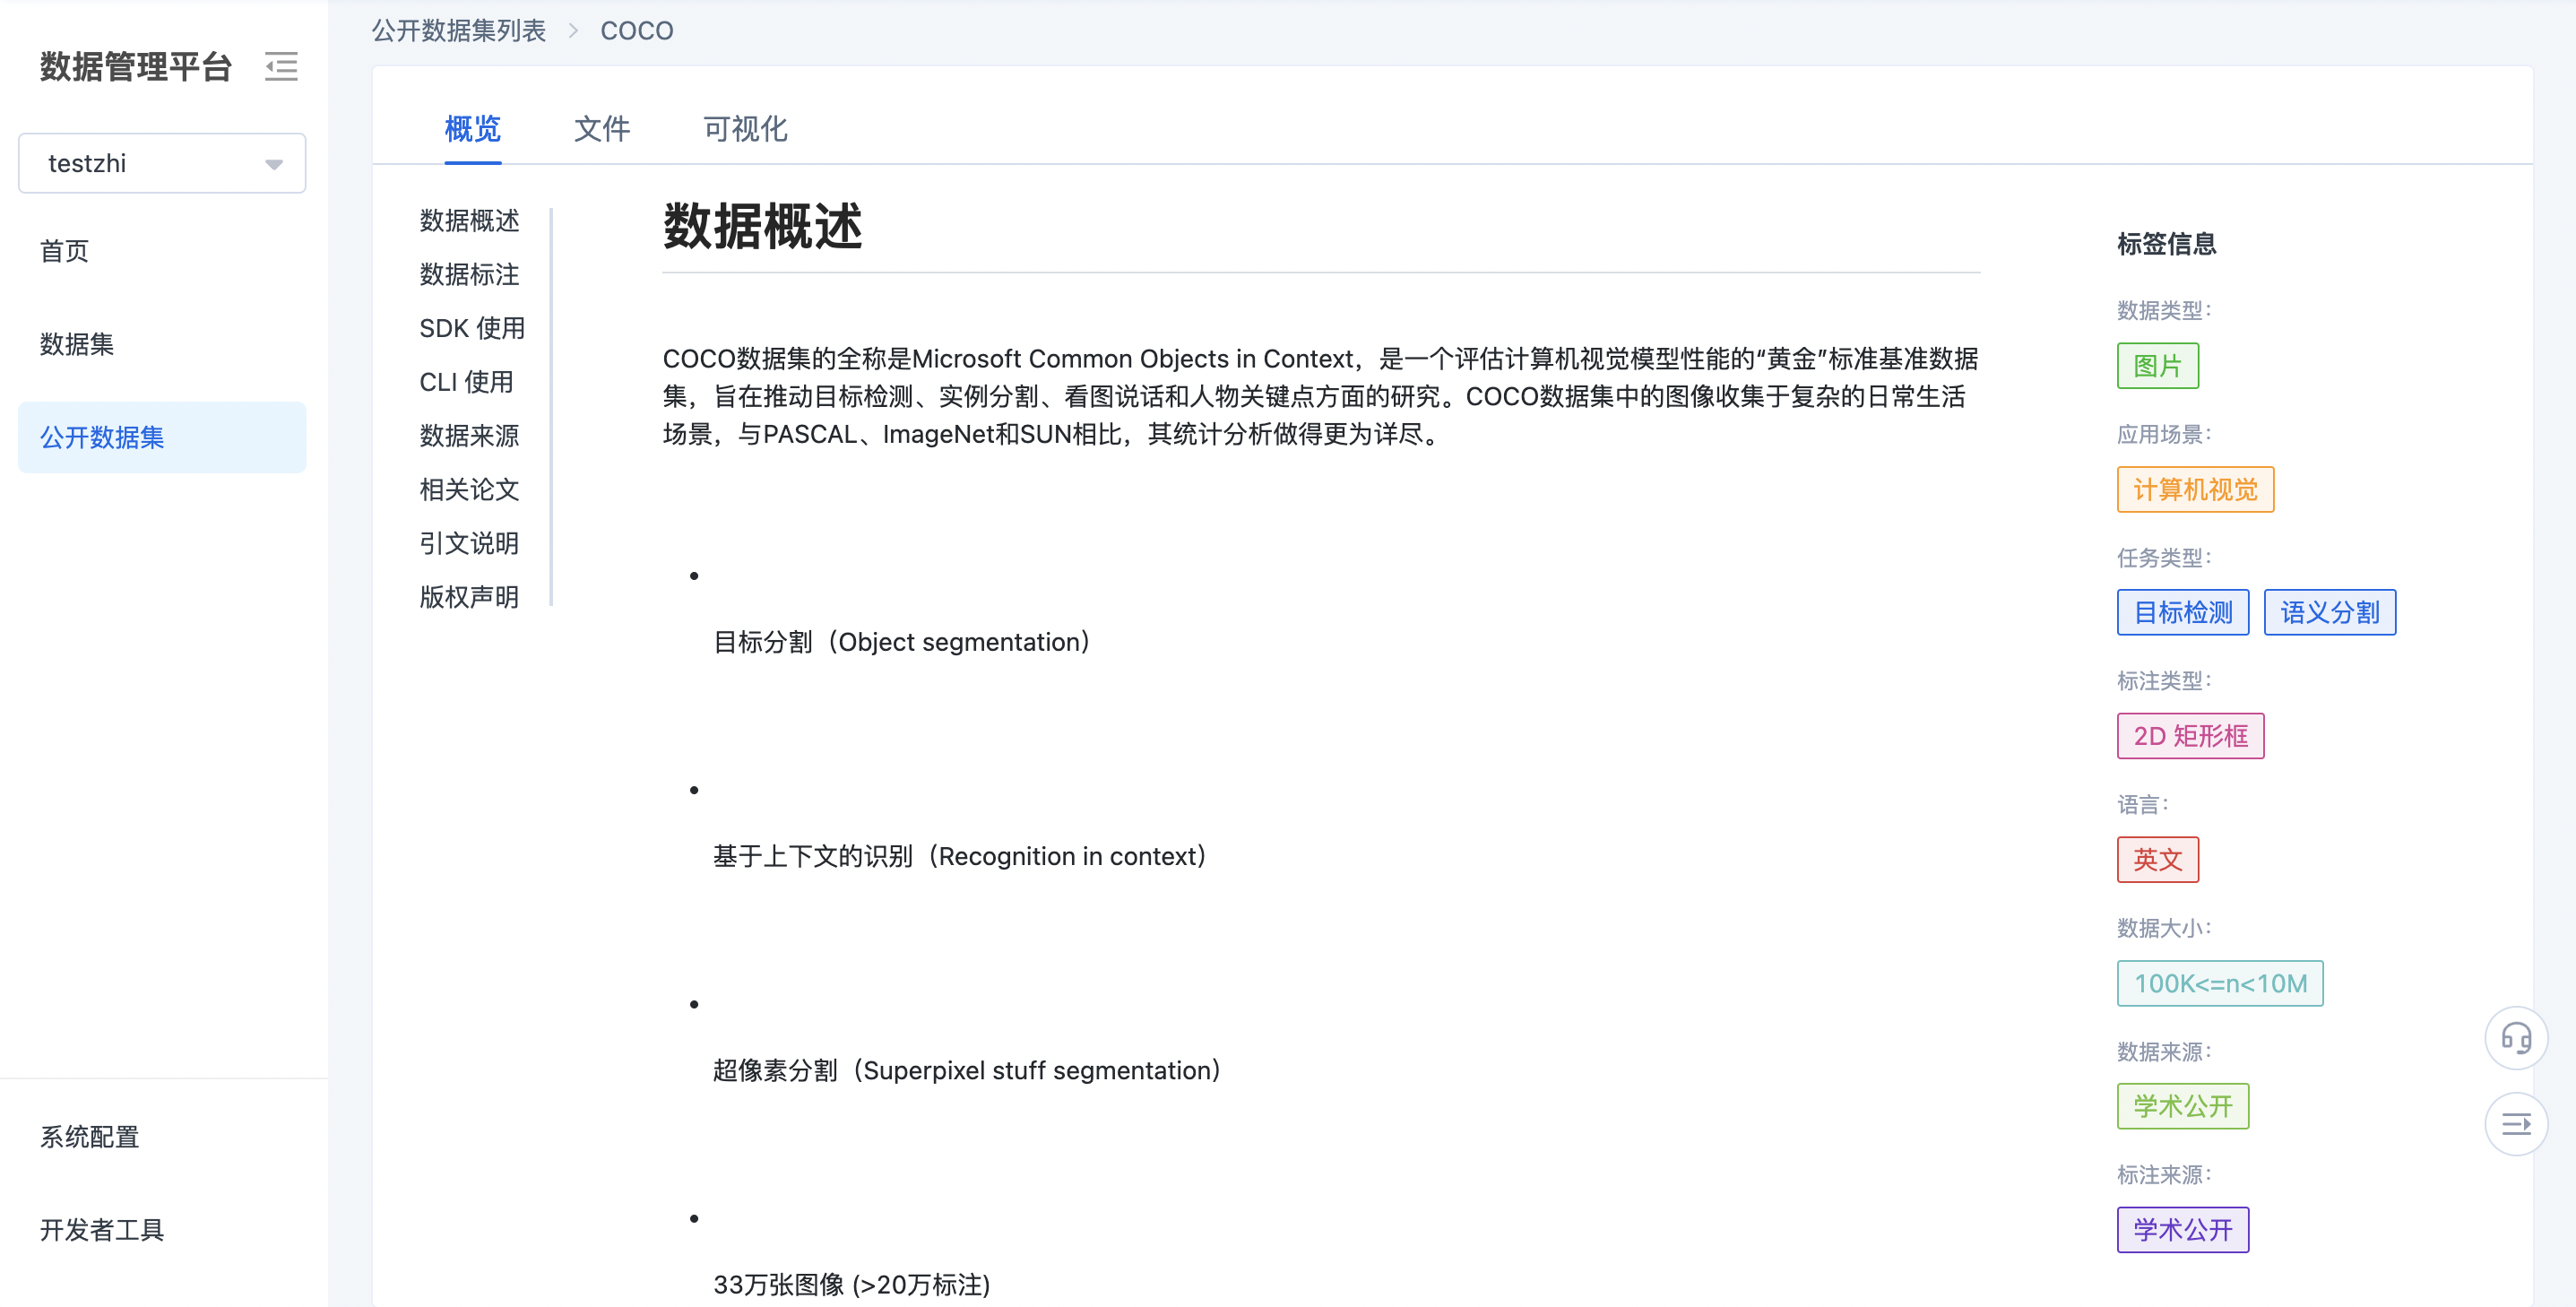This screenshot has width=2576, height=1307.
Task: Jump to the 数据标注 section
Action: 468,274
